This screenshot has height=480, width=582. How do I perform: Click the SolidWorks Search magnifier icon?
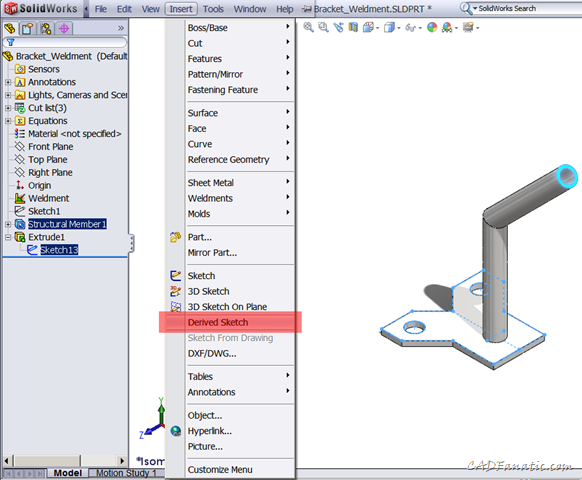pyautogui.click(x=465, y=8)
